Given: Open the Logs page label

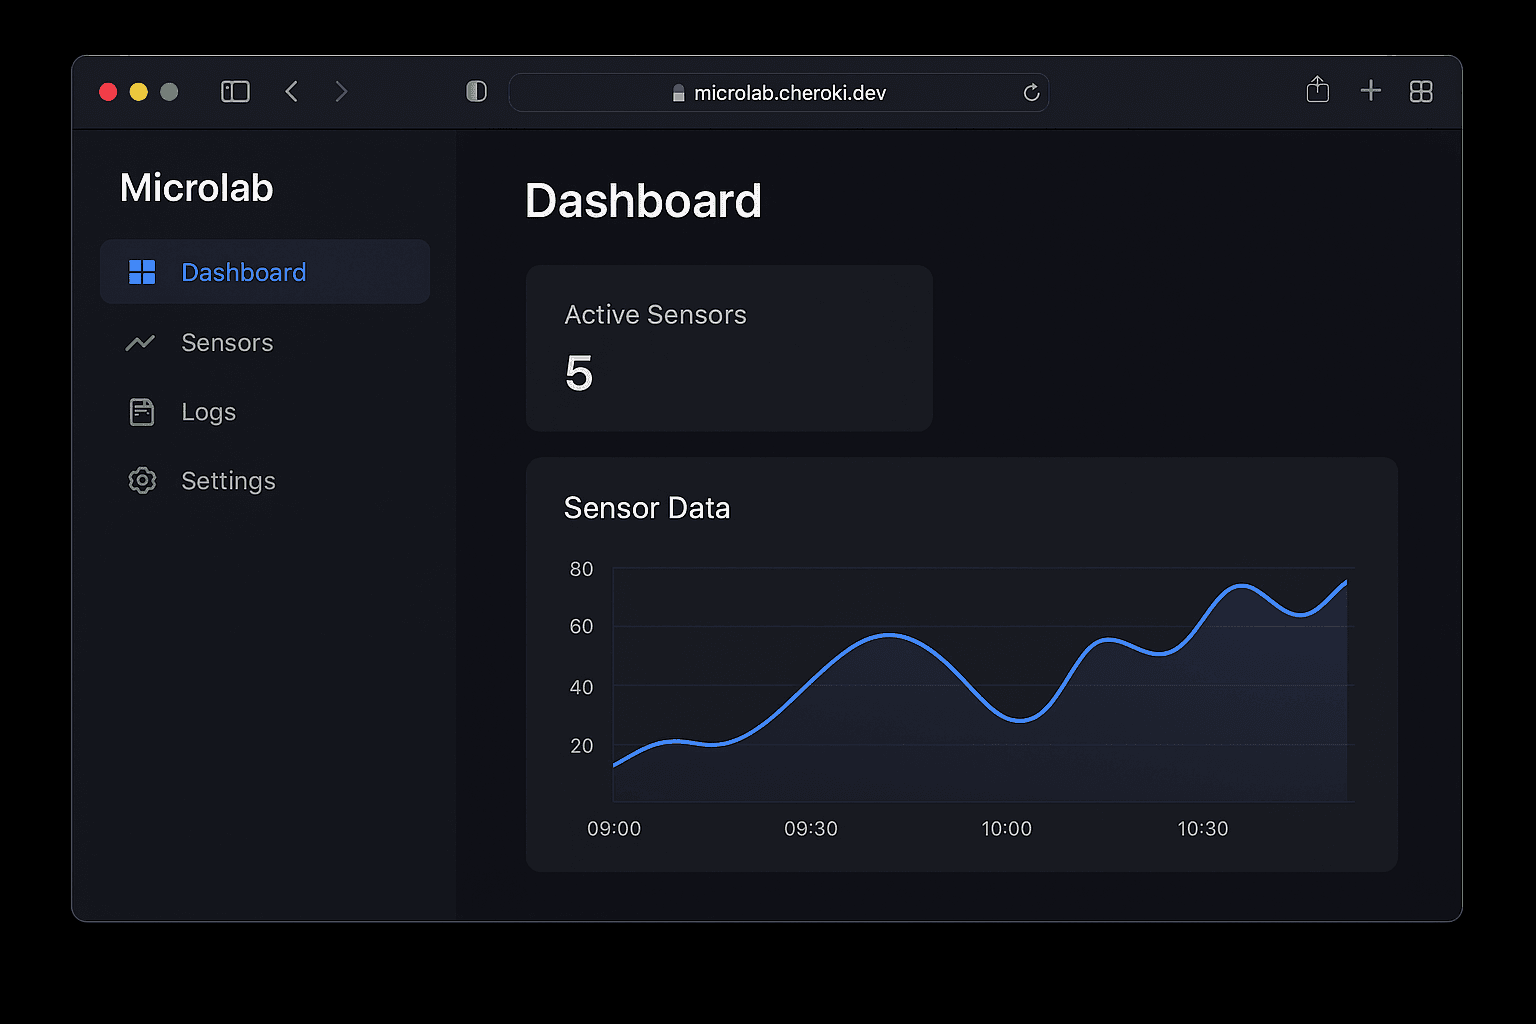Looking at the screenshot, I should pyautogui.click(x=208, y=412).
